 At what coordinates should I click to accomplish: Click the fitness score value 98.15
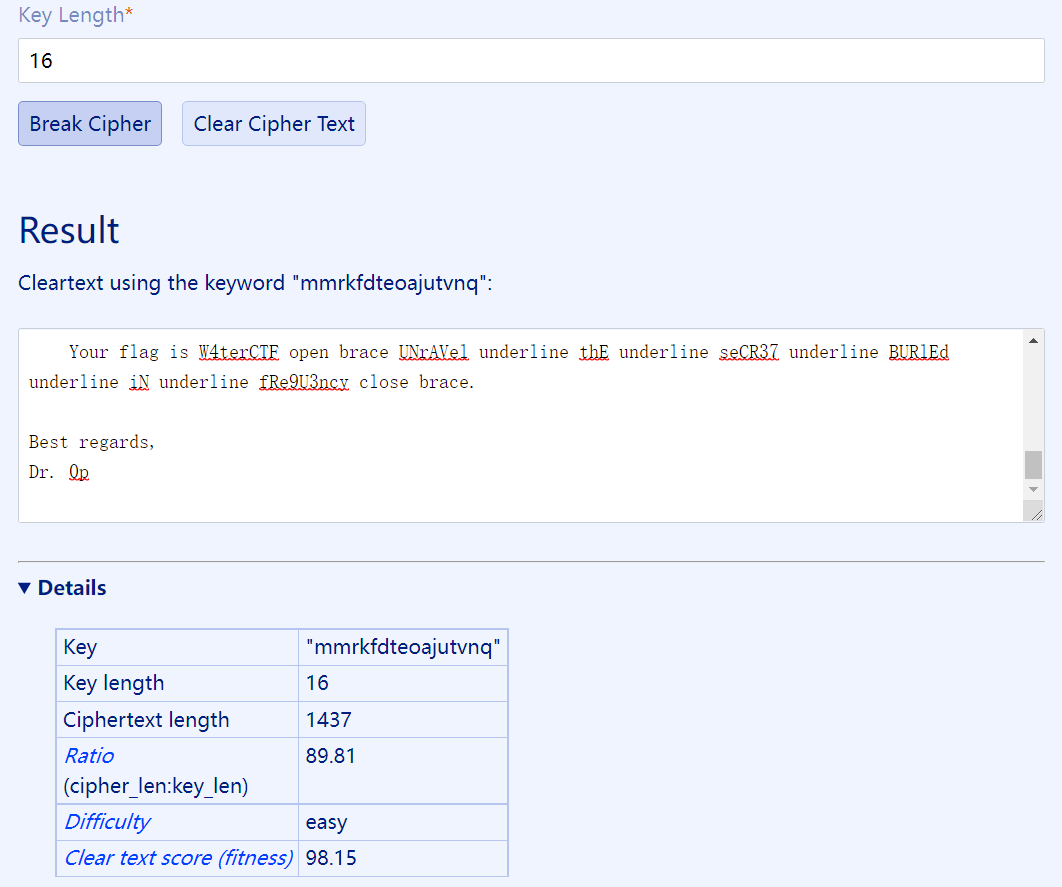point(331,858)
